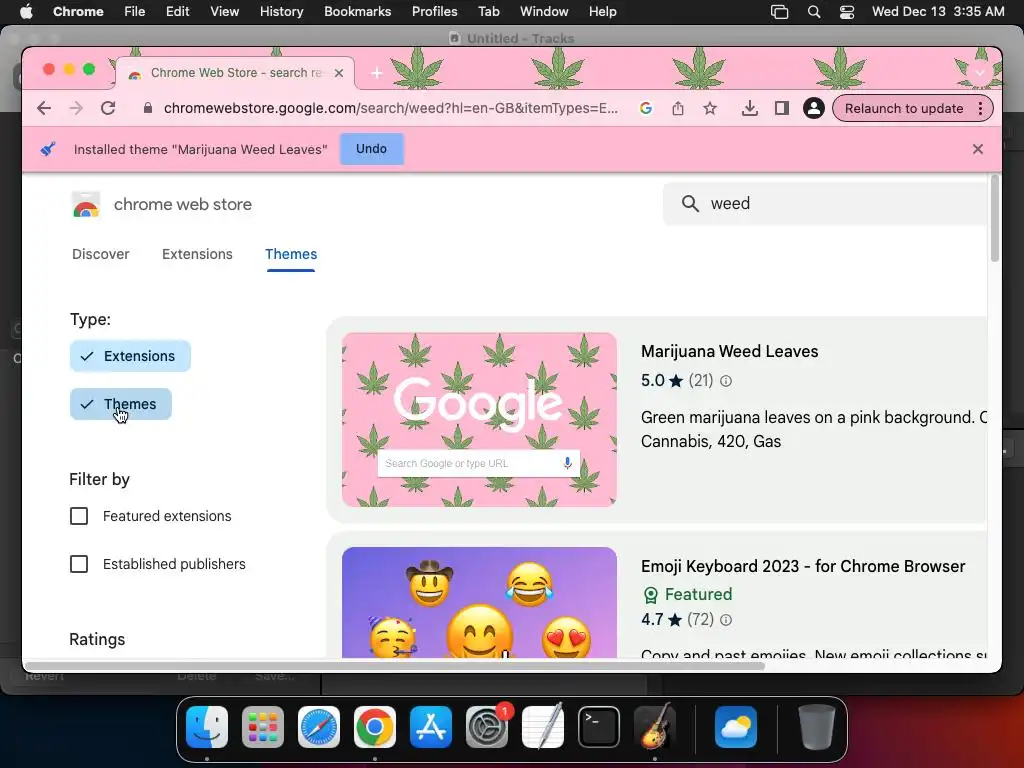Select the Themes tab
This screenshot has height=768, width=1024.
click(x=291, y=254)
